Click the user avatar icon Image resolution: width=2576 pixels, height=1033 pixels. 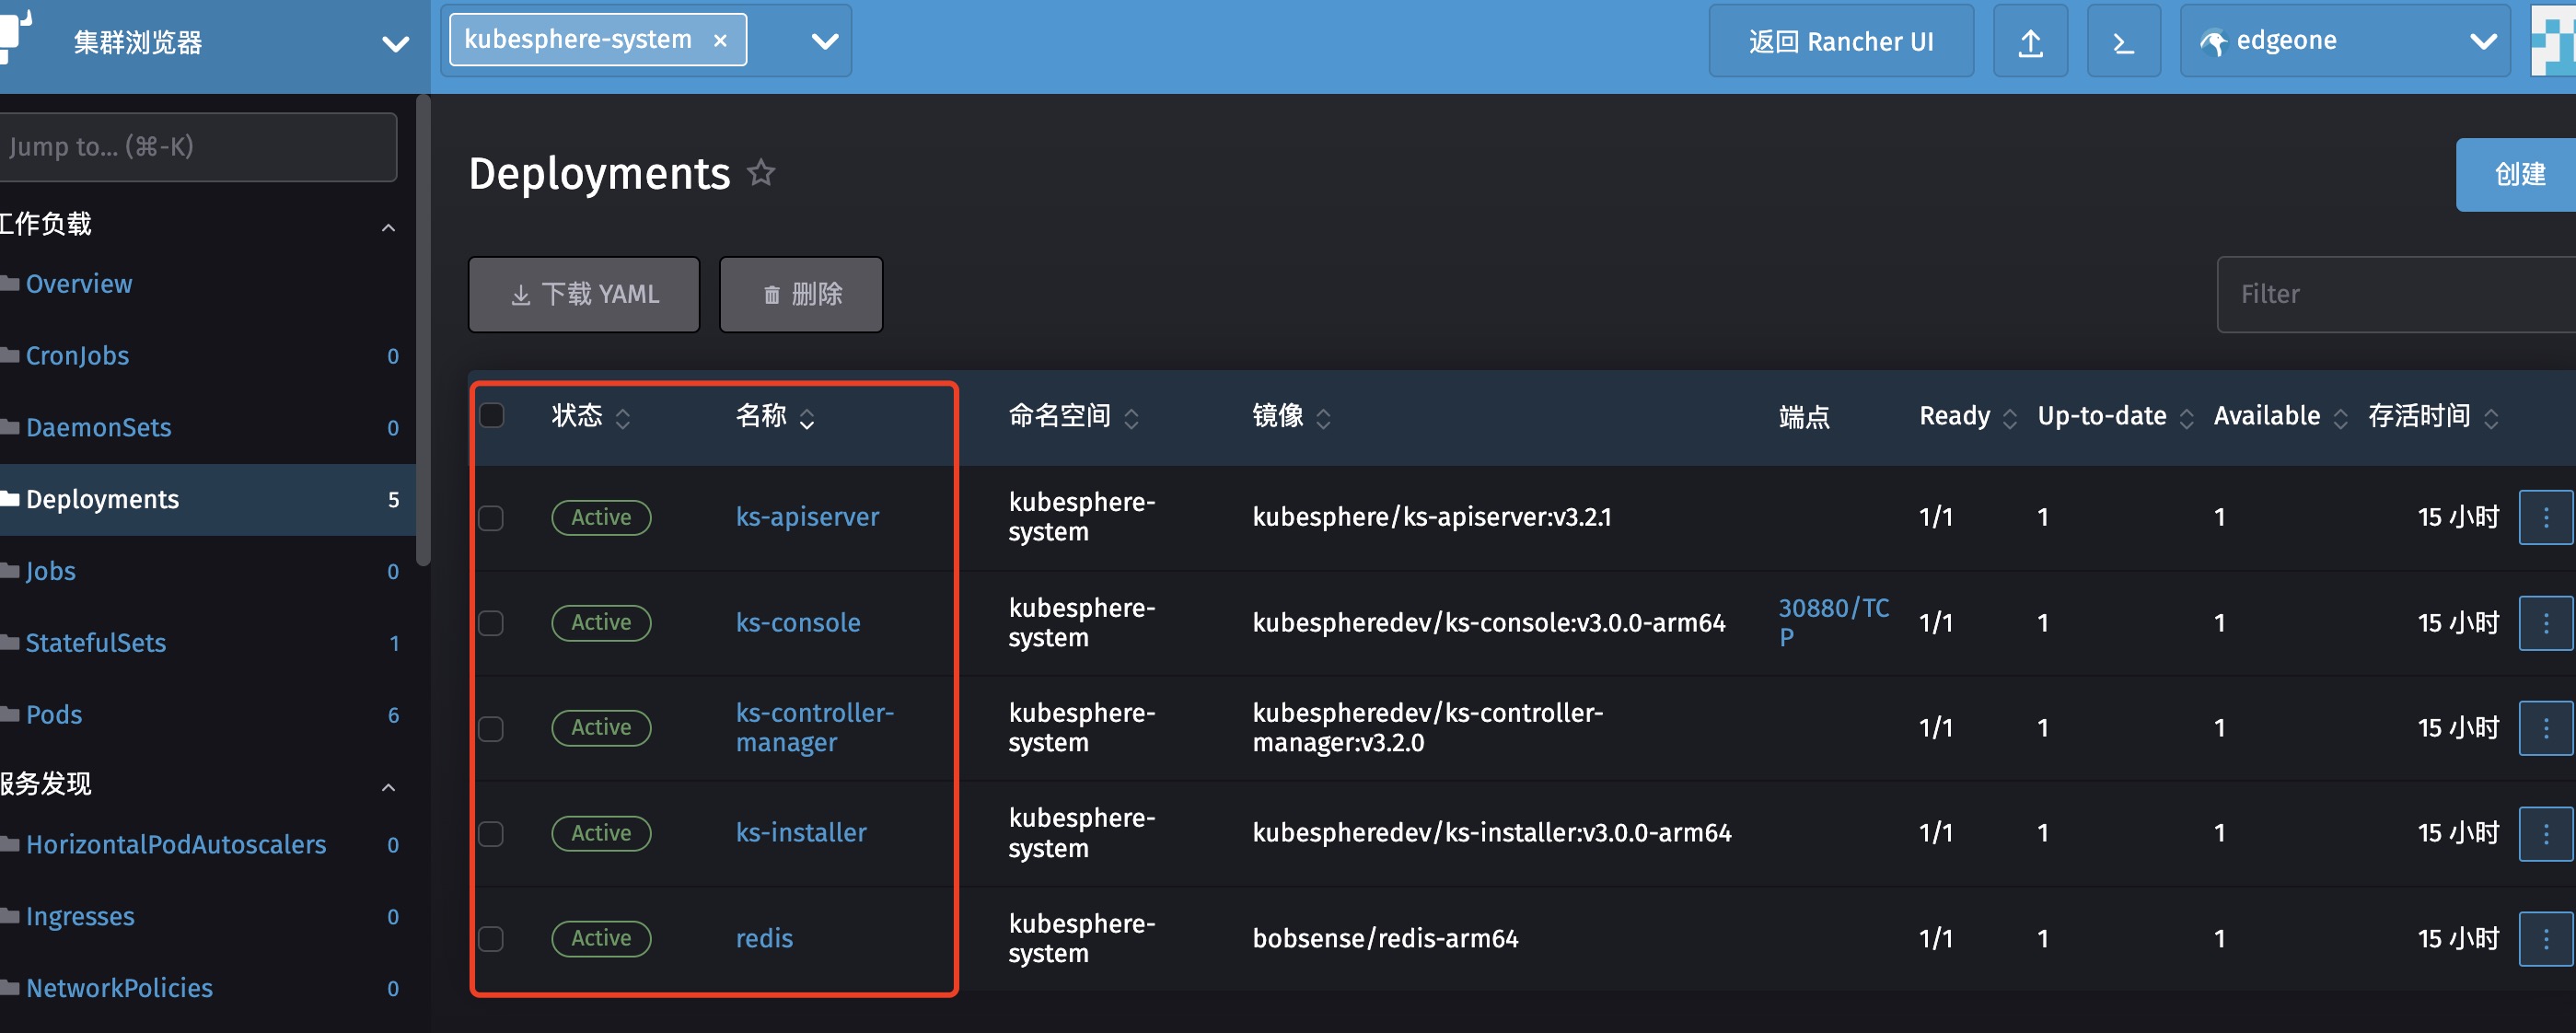[x=2554, y=40]
